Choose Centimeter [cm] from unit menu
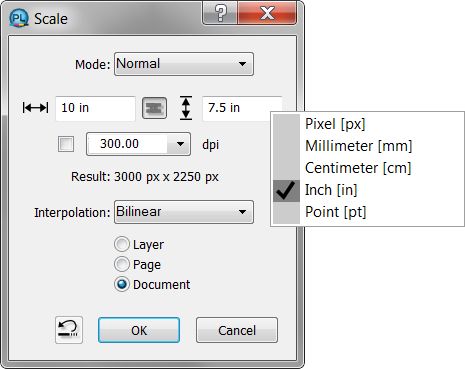The image size is (465, 369). click(x=368, y=168)
